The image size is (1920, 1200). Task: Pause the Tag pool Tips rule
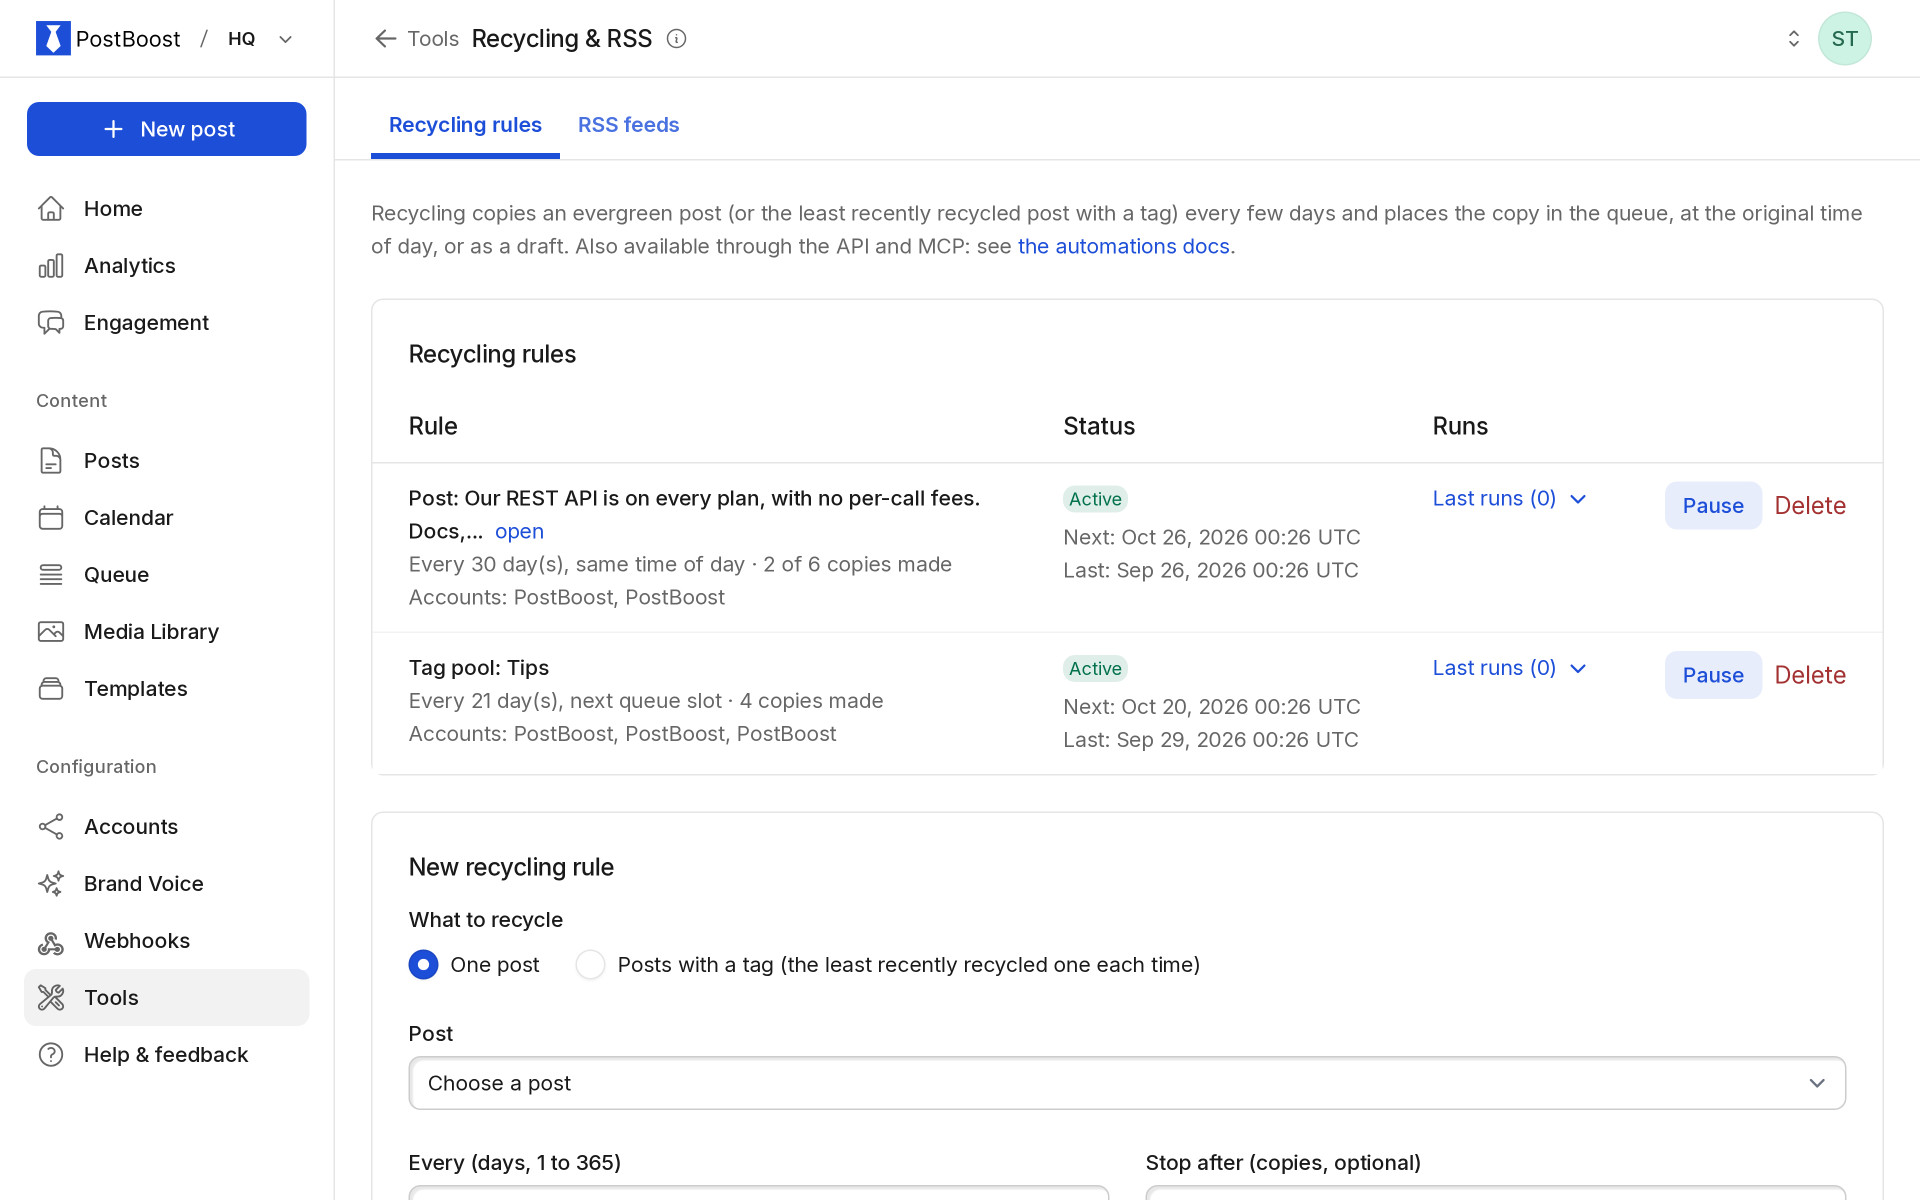[1713, 675]
